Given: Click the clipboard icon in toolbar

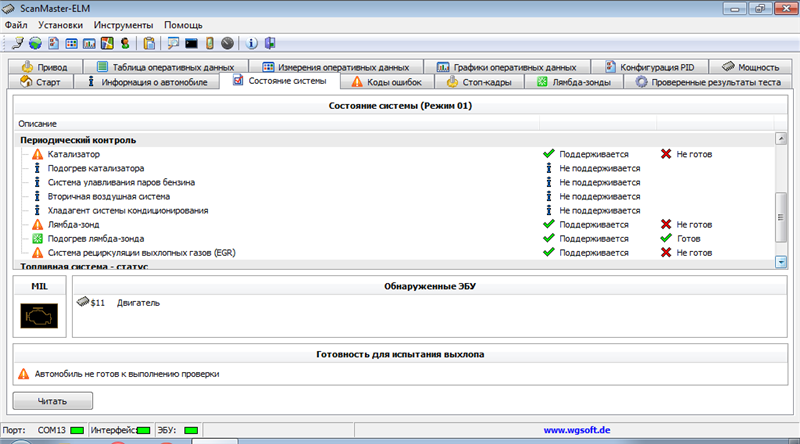Looking at the screenshot, I should [149, 43].
